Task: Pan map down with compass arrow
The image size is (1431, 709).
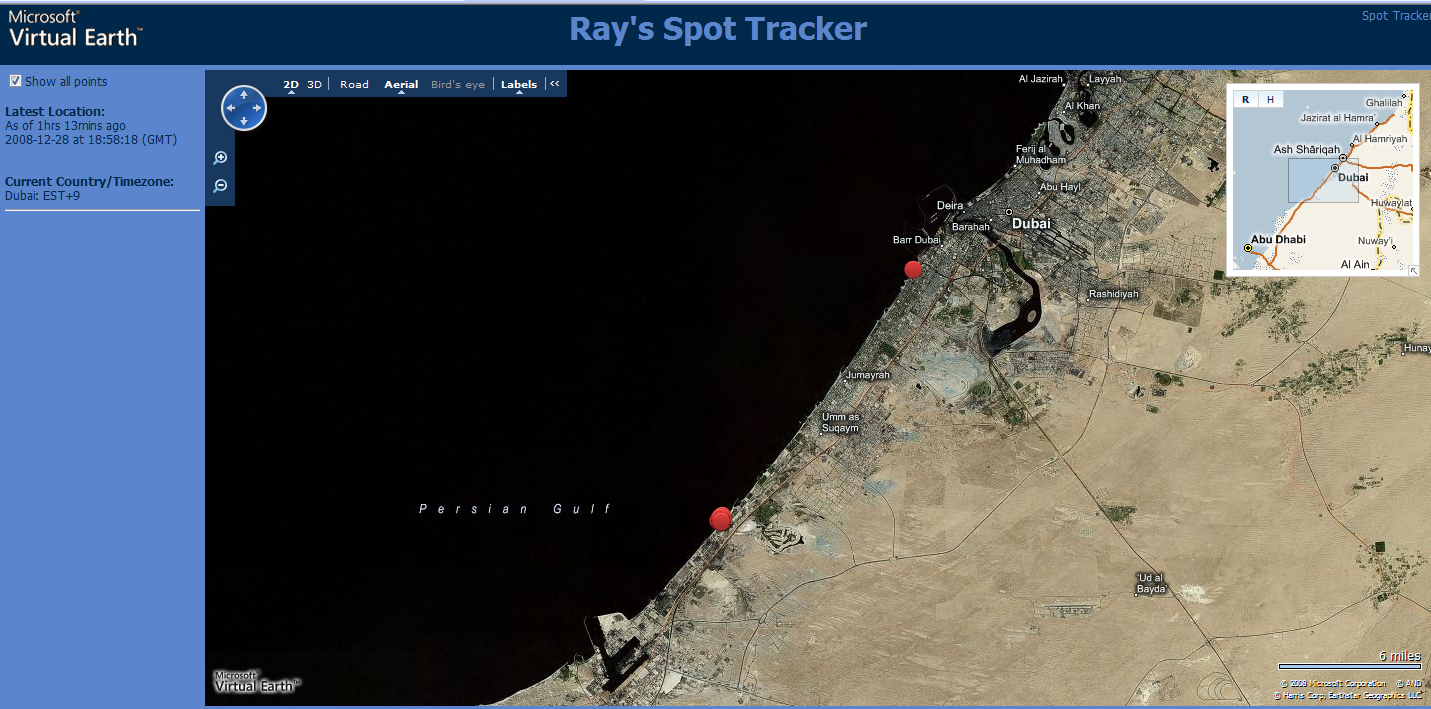Action: (x=244, y=121)
